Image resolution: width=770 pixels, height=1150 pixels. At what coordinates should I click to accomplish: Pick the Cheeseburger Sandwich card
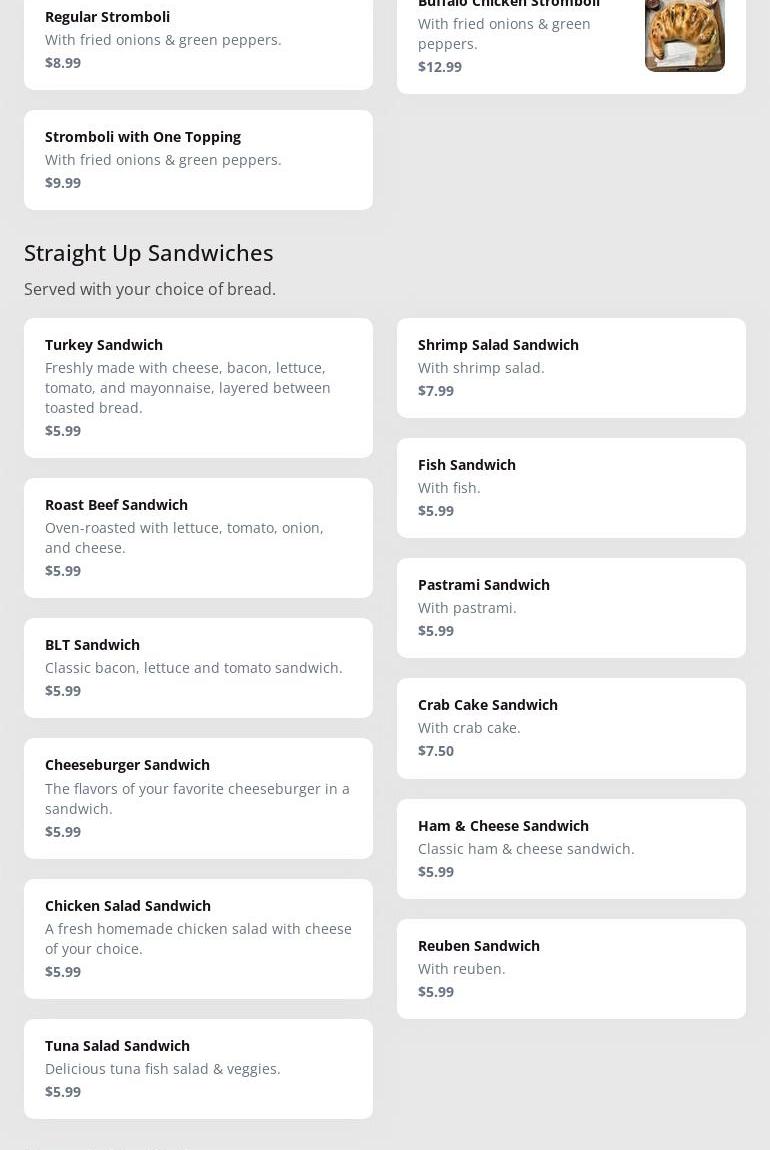[198, 798]
